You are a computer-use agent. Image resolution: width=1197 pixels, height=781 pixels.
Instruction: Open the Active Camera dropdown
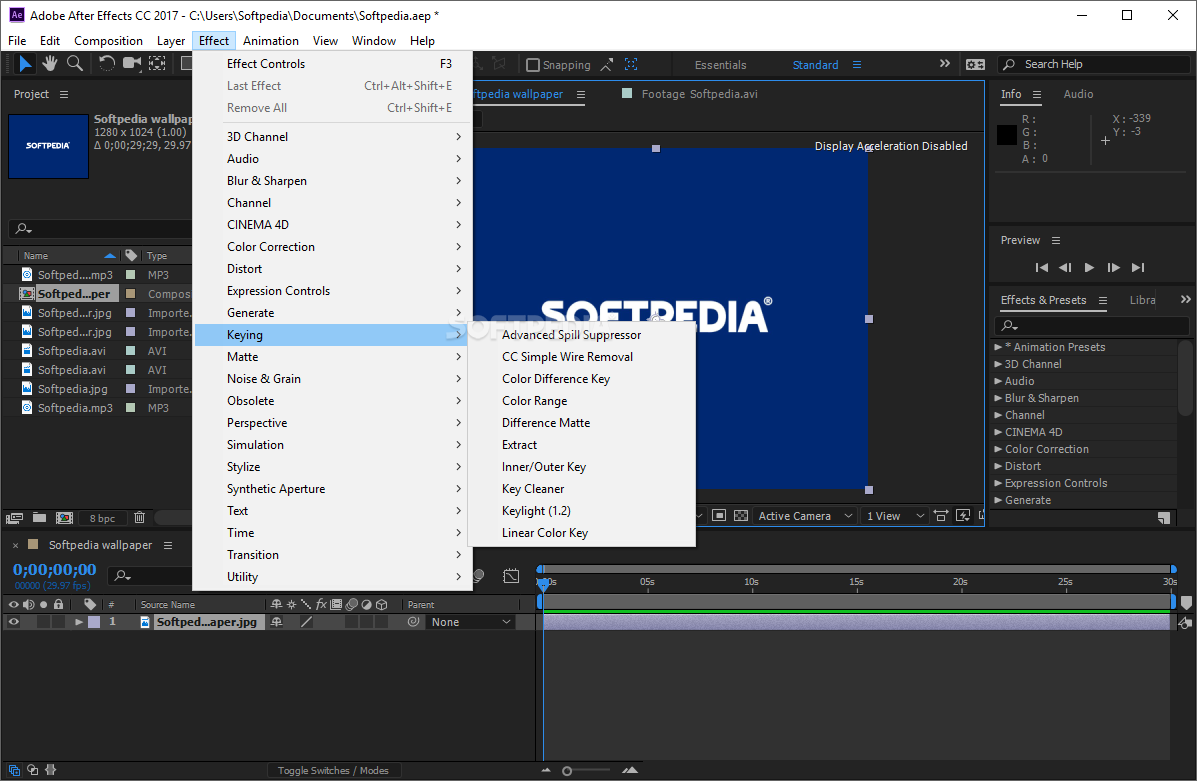(x=804, y=516)
